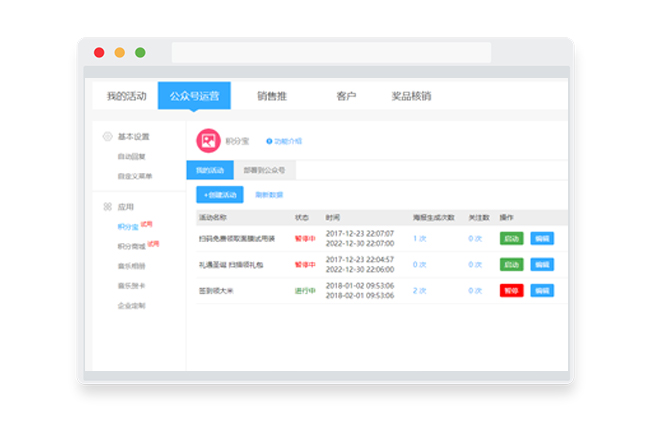Open 企业定制 in the sidebar
This screenshot has width=660, height=430.
click(131, 305)
